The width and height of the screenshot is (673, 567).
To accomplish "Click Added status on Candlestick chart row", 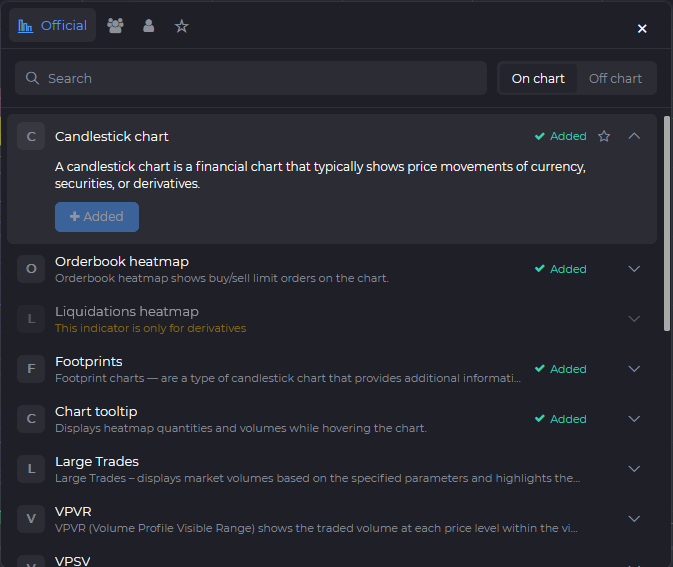I will (x=561, y=136).
